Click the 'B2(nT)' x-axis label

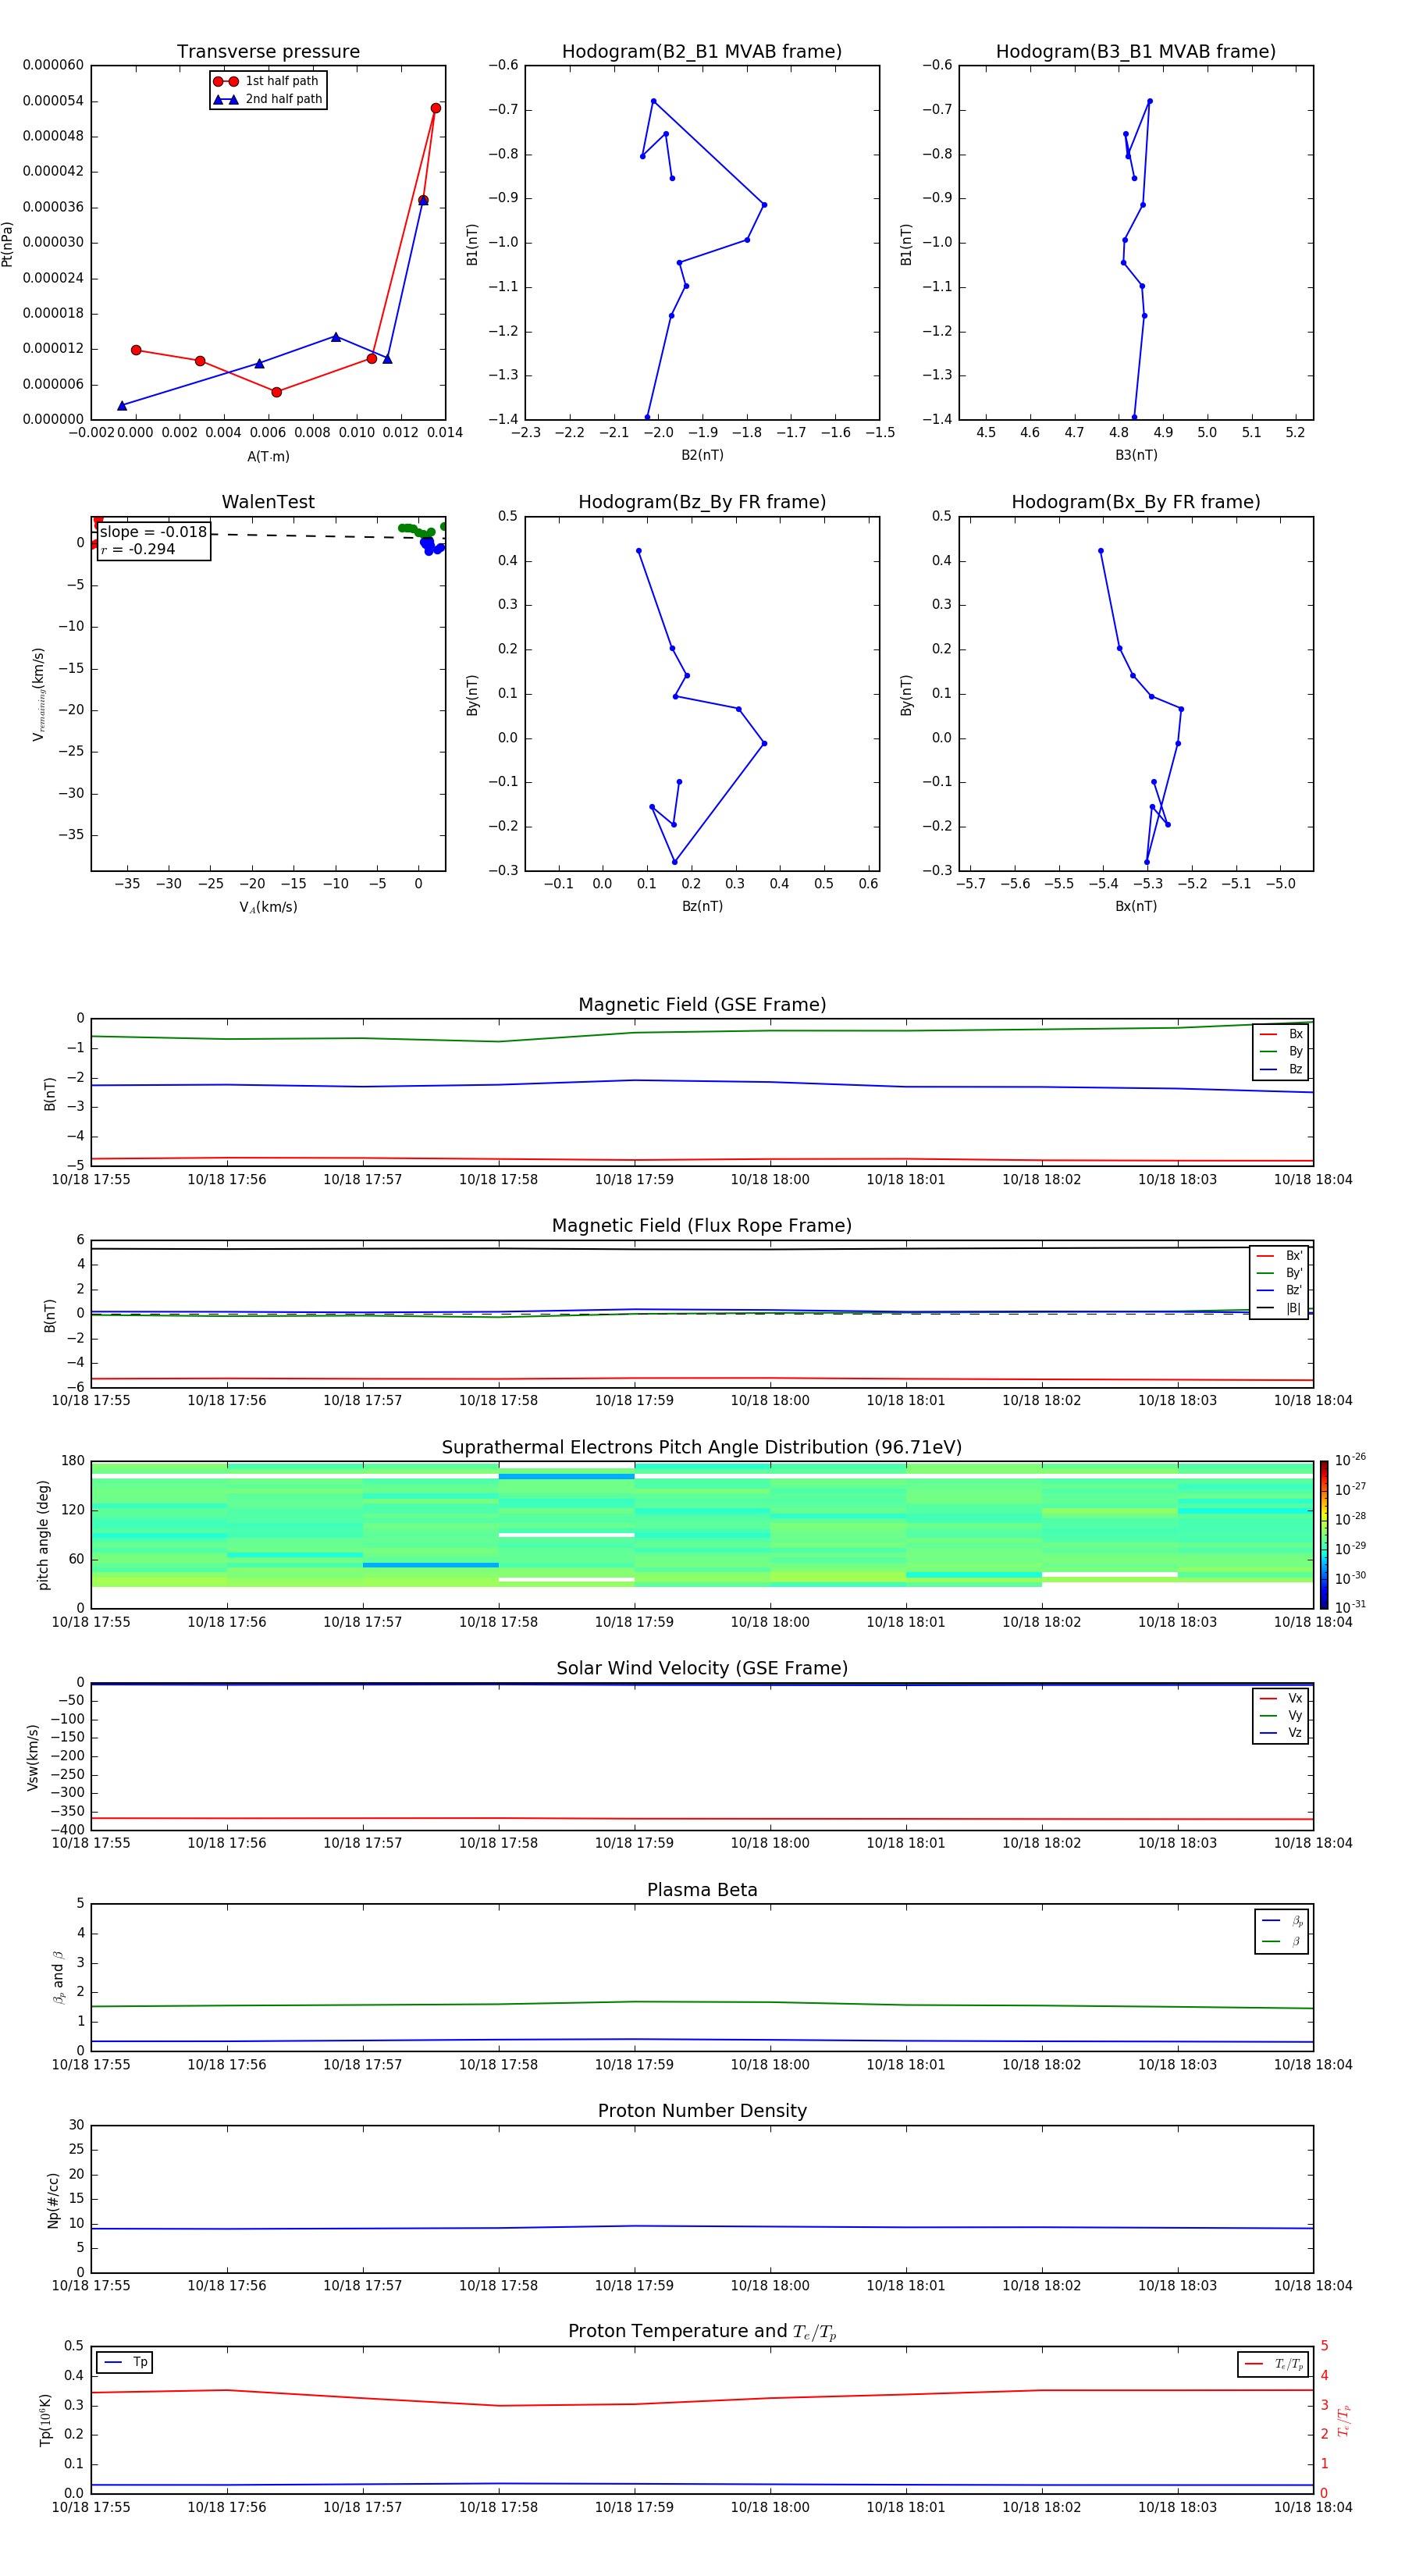tap(702, 455)
